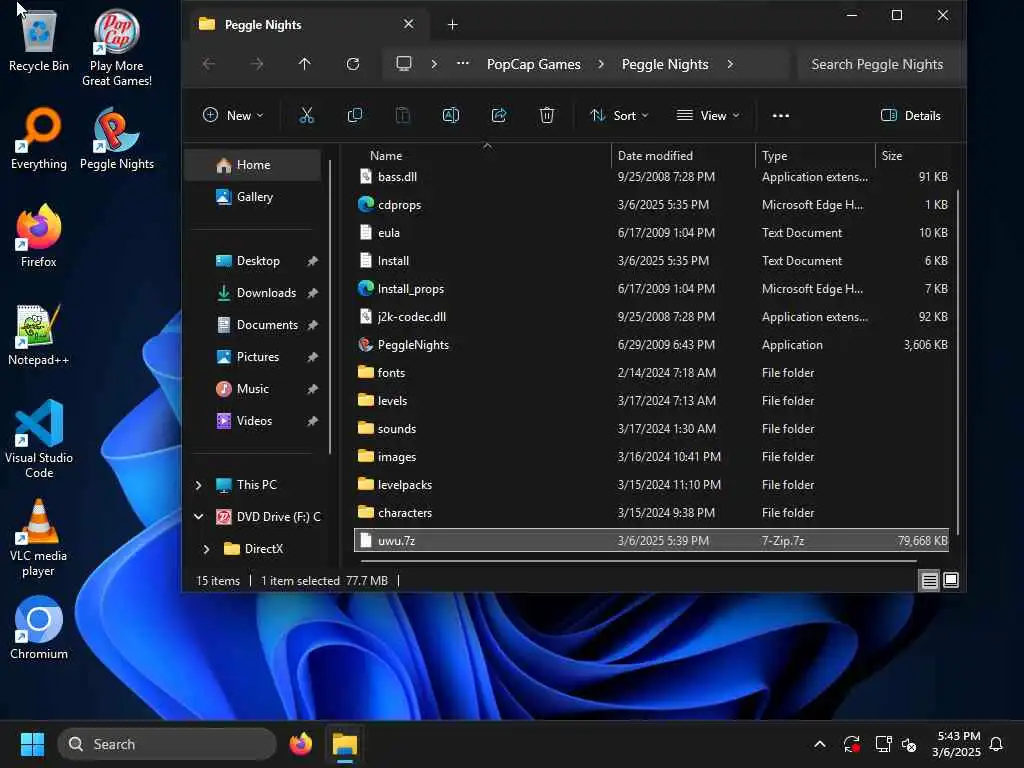Toggle the Details pane

[x=910, y=116]
